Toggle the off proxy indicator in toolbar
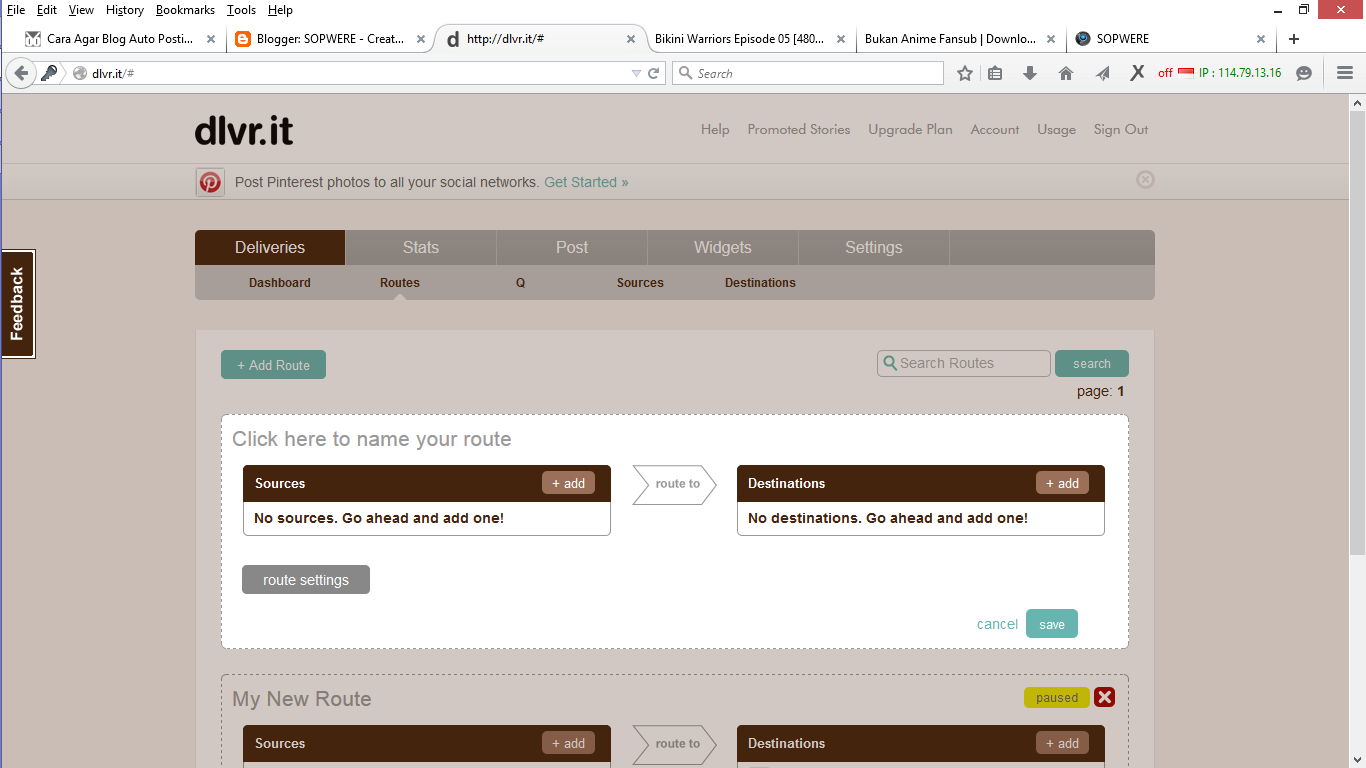This screenshot has width=1366, height=768. click(1165, 73)
